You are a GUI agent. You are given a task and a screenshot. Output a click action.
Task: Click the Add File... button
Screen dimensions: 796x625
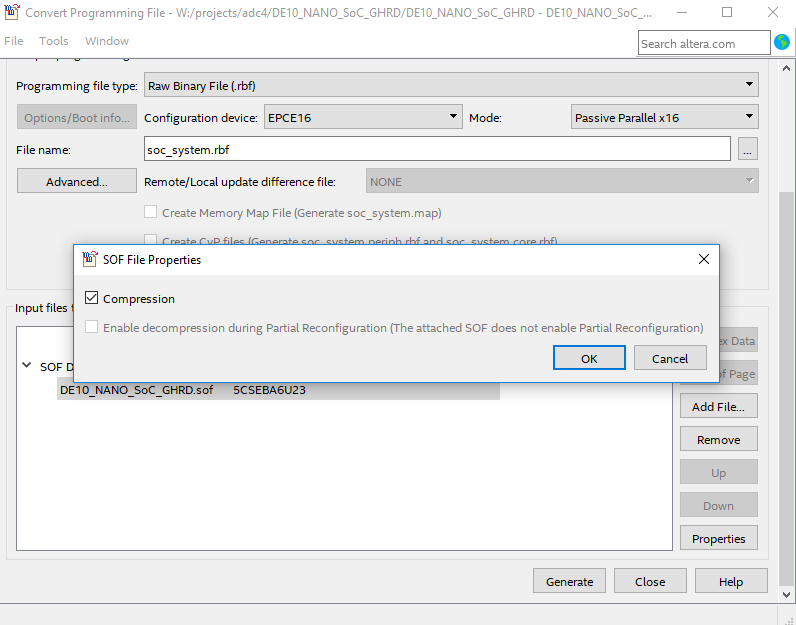718,406
